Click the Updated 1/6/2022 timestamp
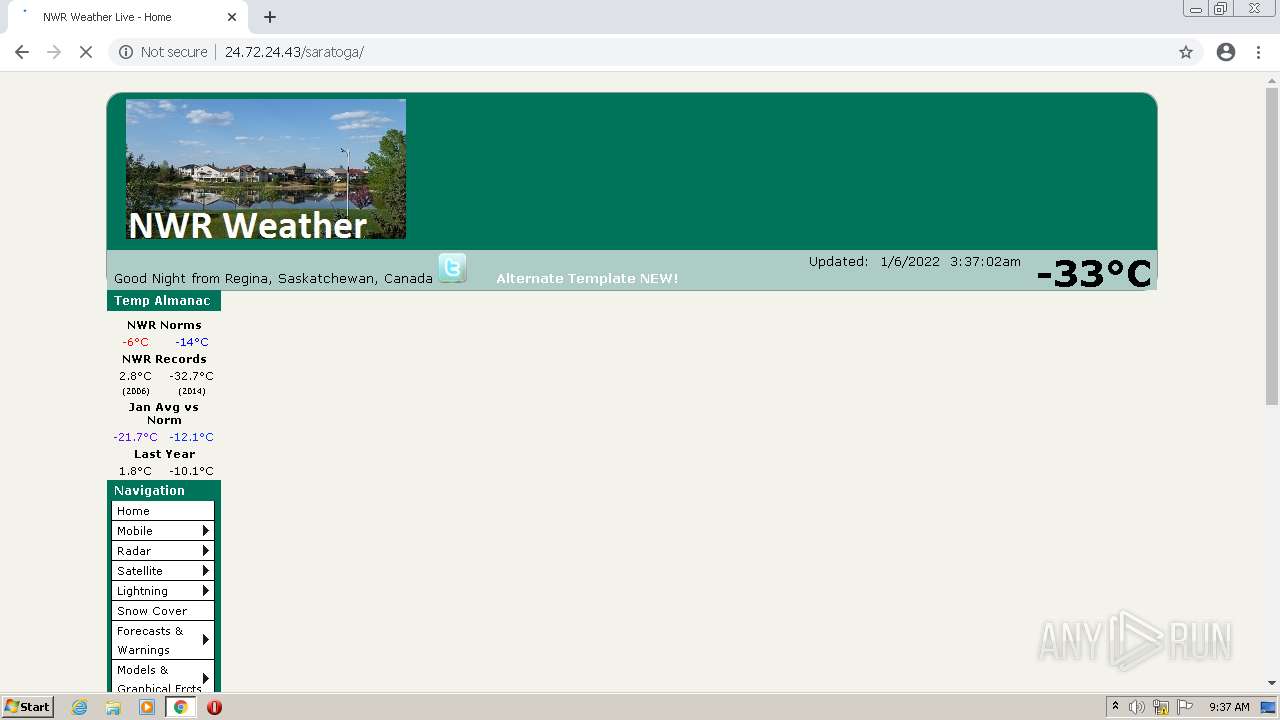Image resolution: width=1280 pixels, height=720 pixels. 915,262
